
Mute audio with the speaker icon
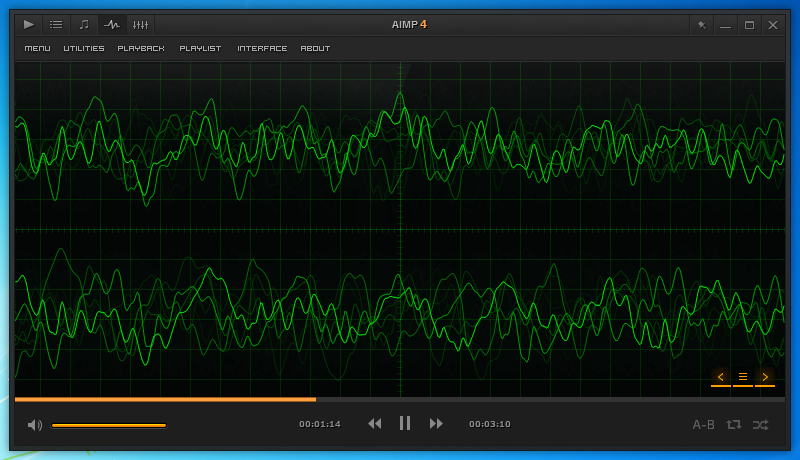(35, 425)
